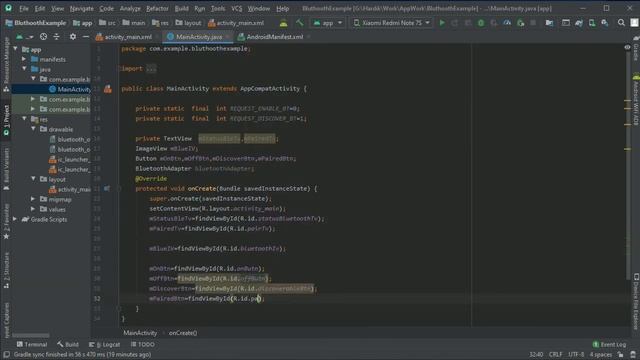Toggle read-only lock icon in status bar
The width and height of the screenshot is (640, 360).
tap(620, 354)
